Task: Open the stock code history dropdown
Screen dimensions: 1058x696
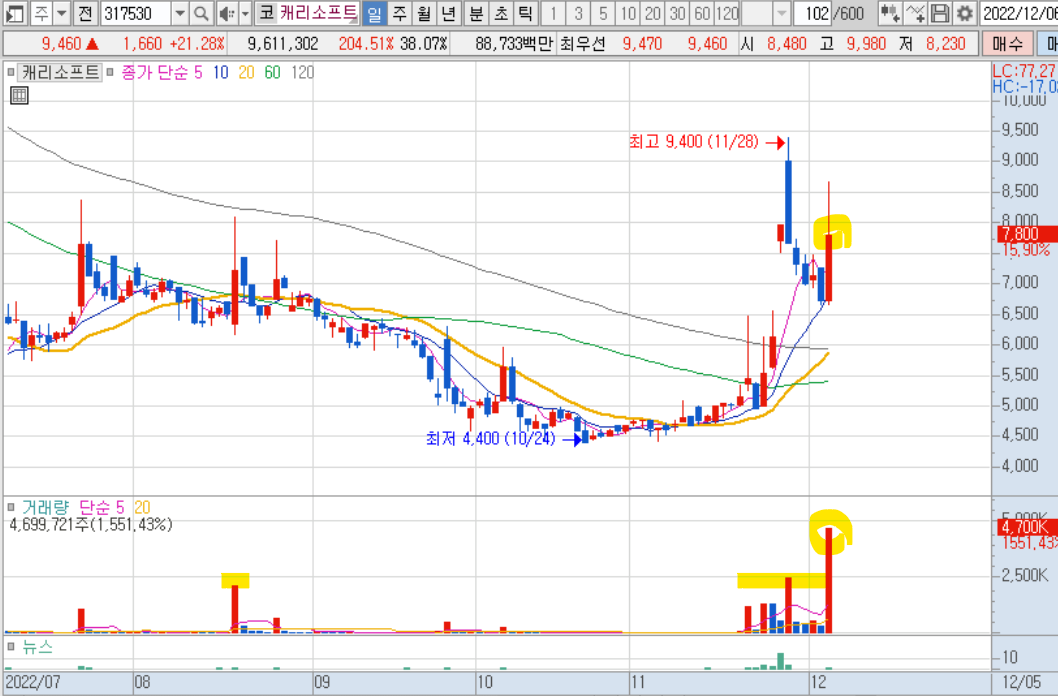Action: pos(179,13)
